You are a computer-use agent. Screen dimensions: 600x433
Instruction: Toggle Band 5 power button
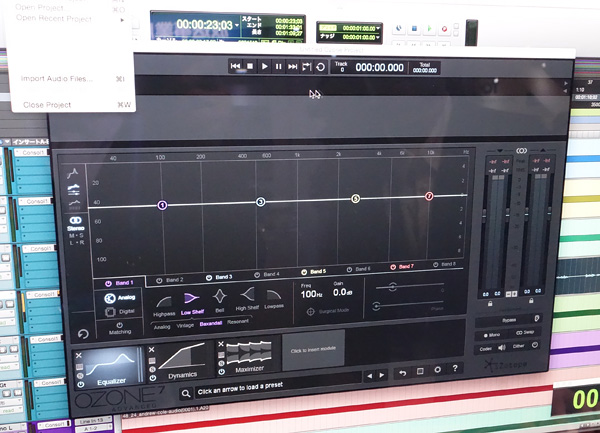pyautogui.click(x=304, y=272)
